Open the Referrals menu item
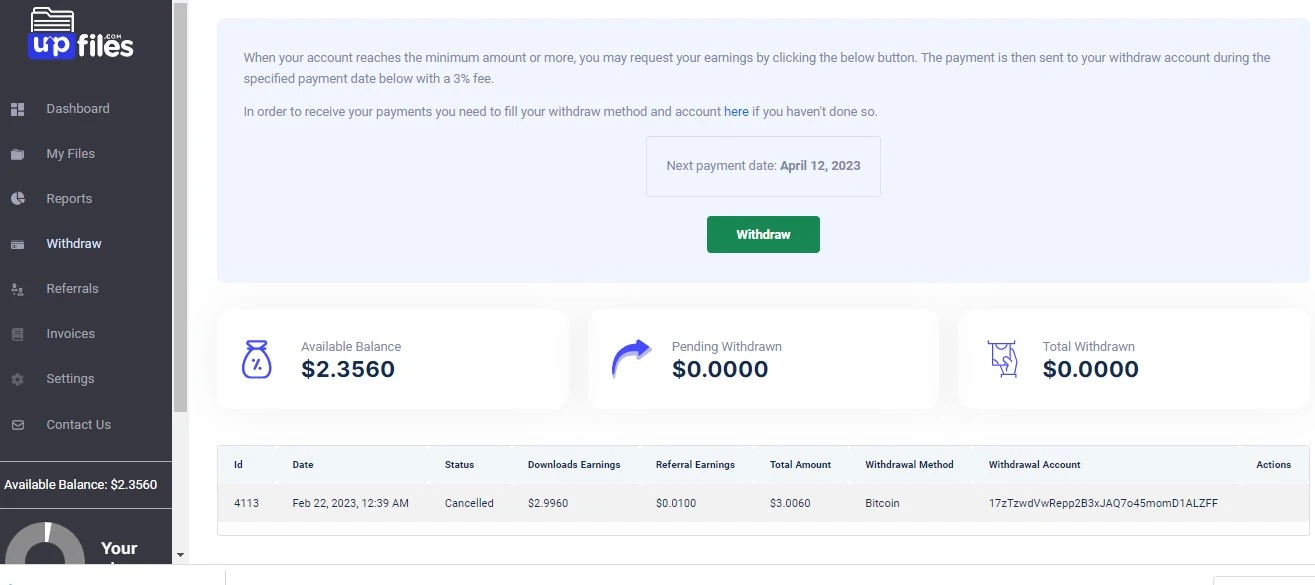The height and width of the screenshot is (585, 1315). click(x=72, y=289)
